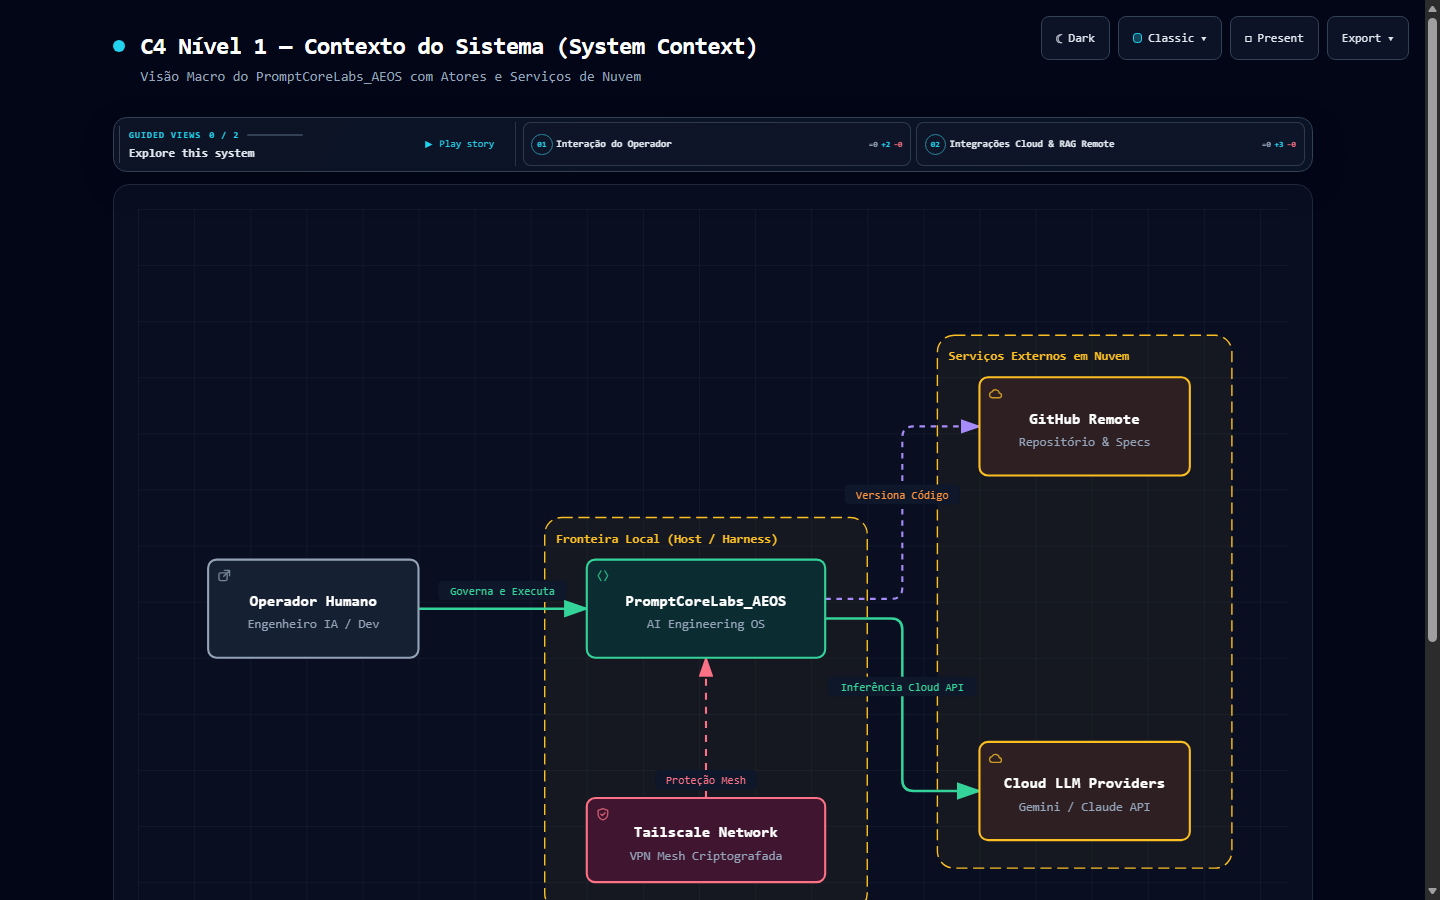Click the external-link icon on Operador Humano node
The image size is (1440, 900).
[224, 575]
